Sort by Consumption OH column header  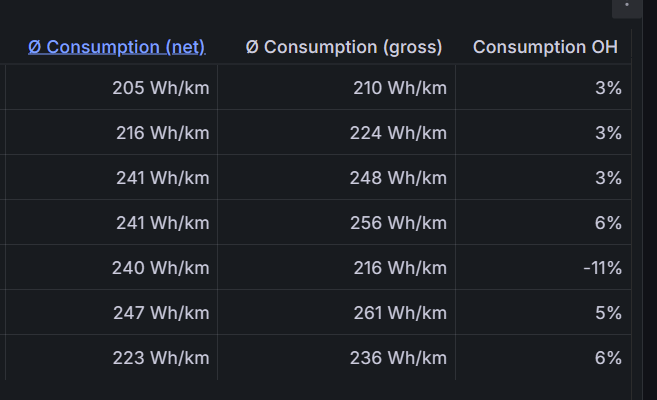545,47
